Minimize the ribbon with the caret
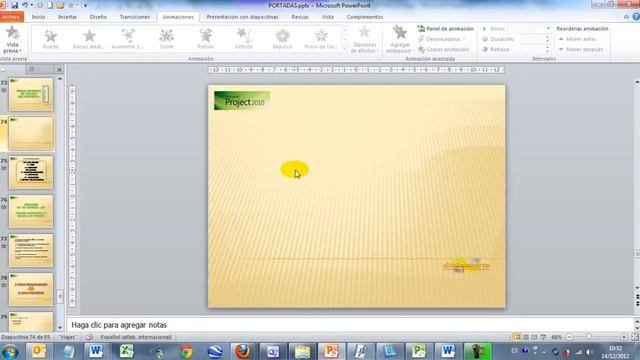640x360 pixels. pos(626,17)
